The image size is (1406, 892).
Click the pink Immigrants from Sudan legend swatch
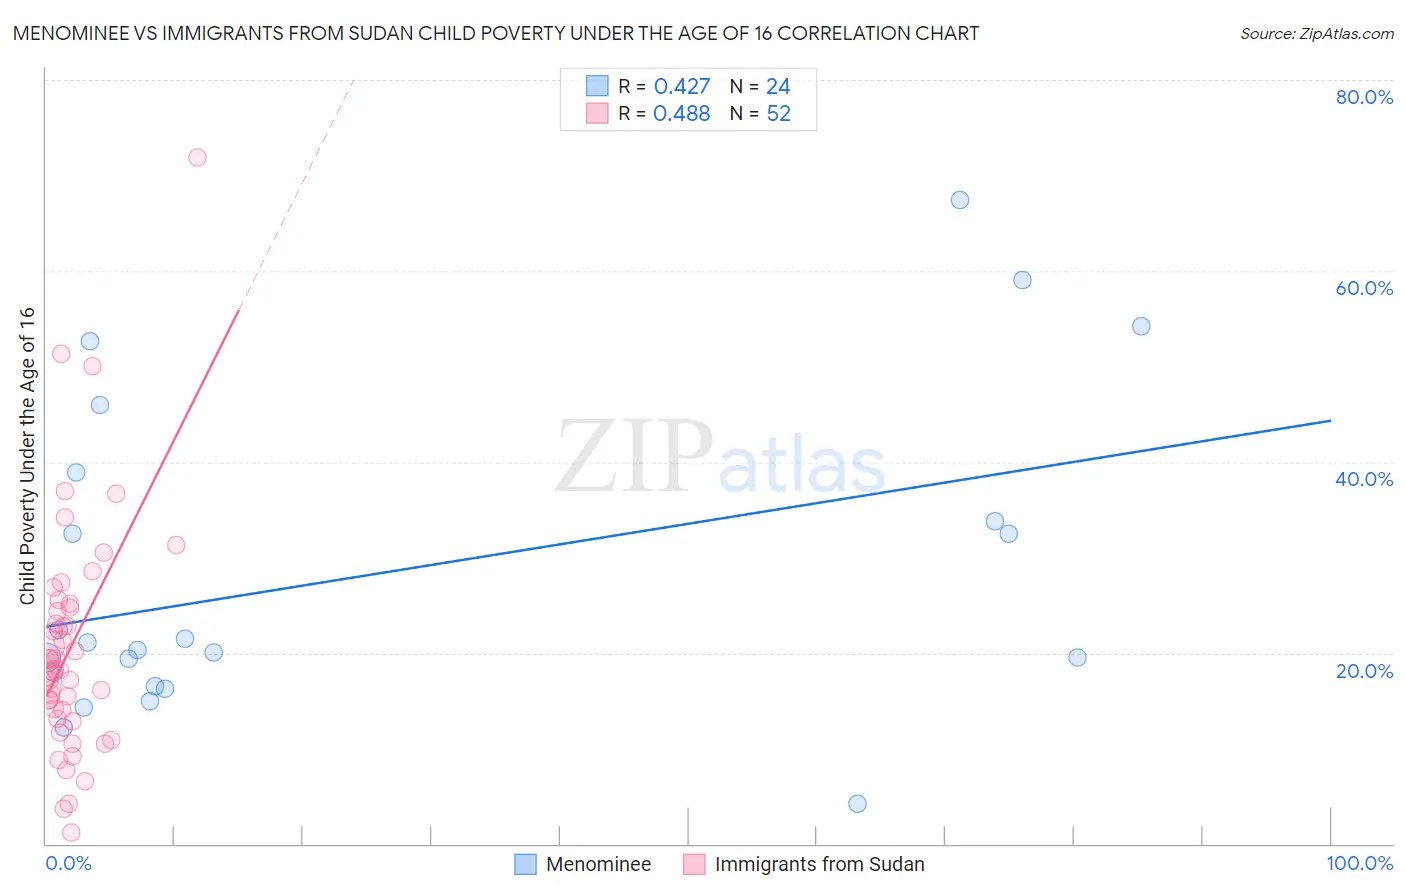point(694,864)
